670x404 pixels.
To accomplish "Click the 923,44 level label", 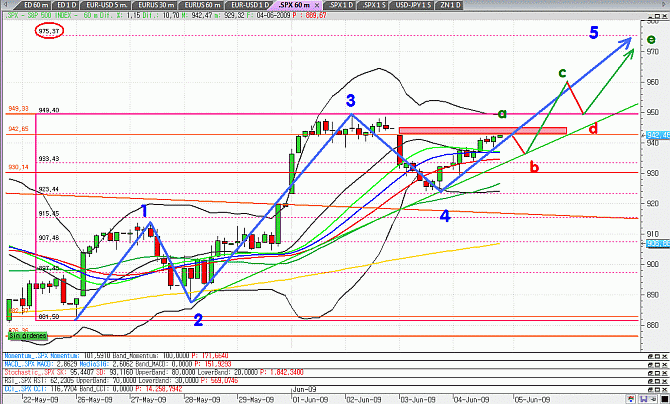I will click(49, 189).
